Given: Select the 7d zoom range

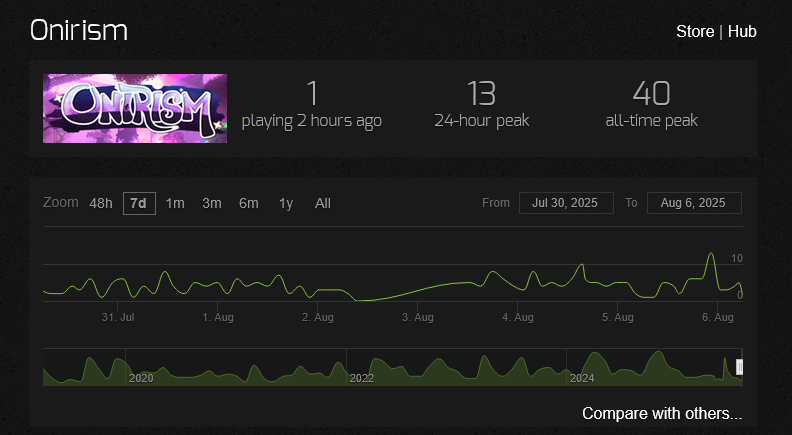Looking at the screenshot, I should (x=139, y=203).
